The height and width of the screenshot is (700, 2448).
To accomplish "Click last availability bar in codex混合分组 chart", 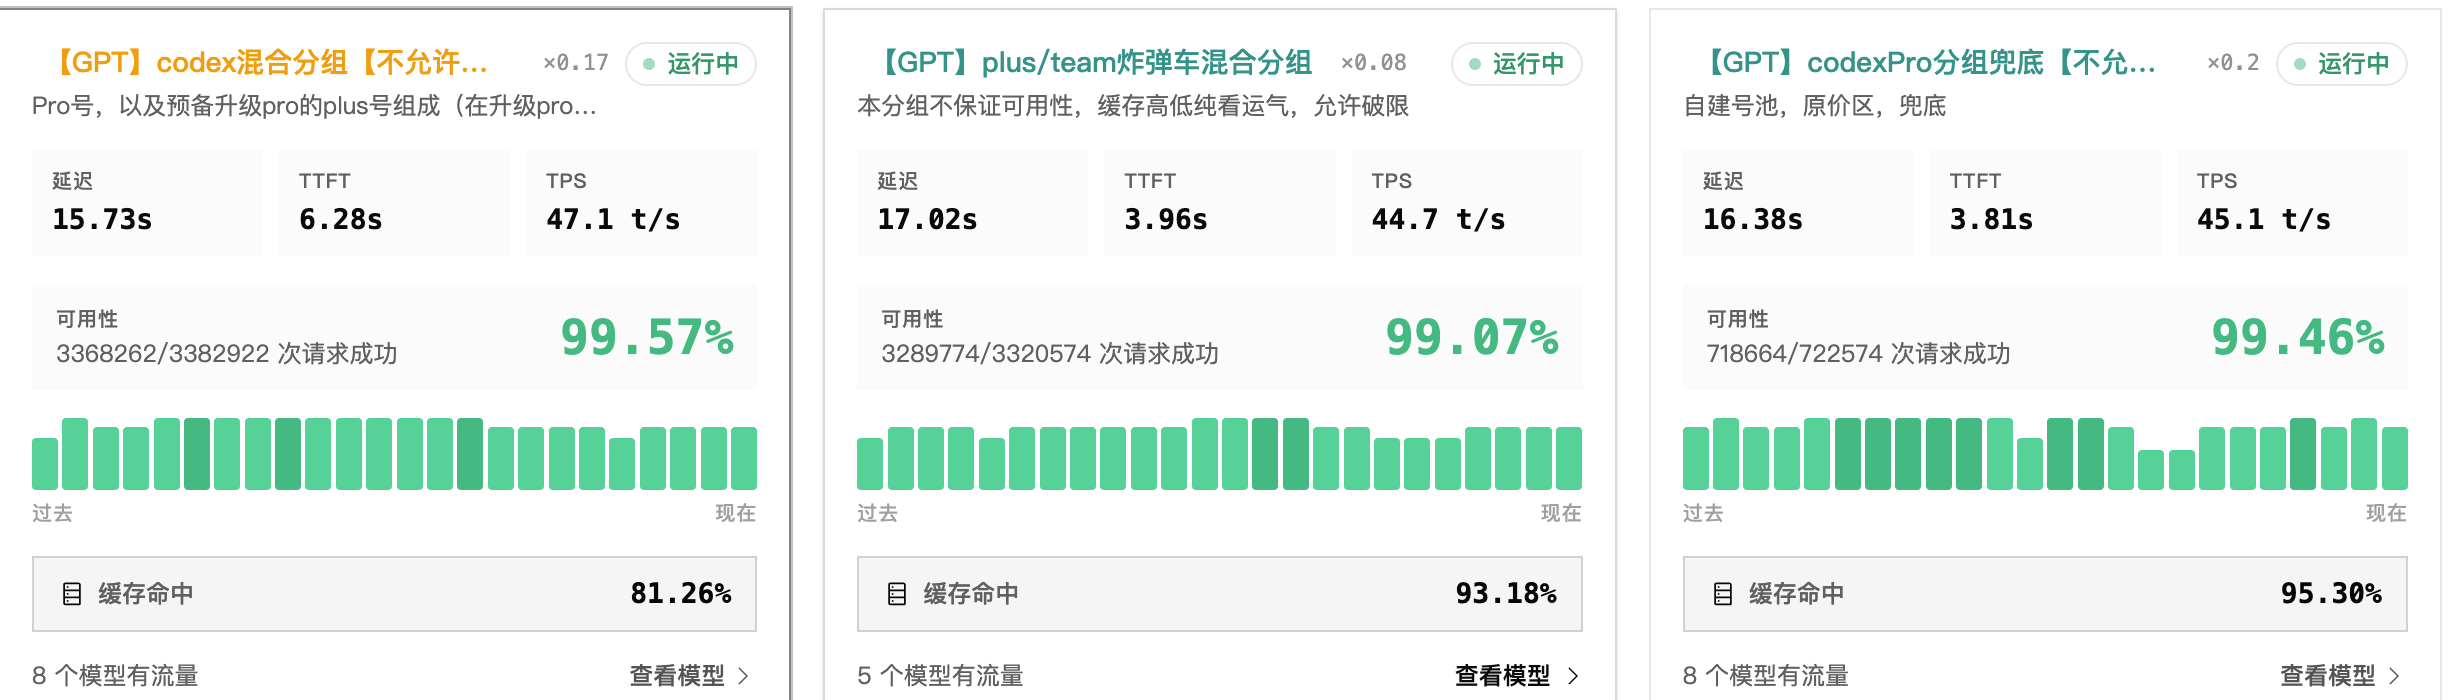I will [744, 458].
